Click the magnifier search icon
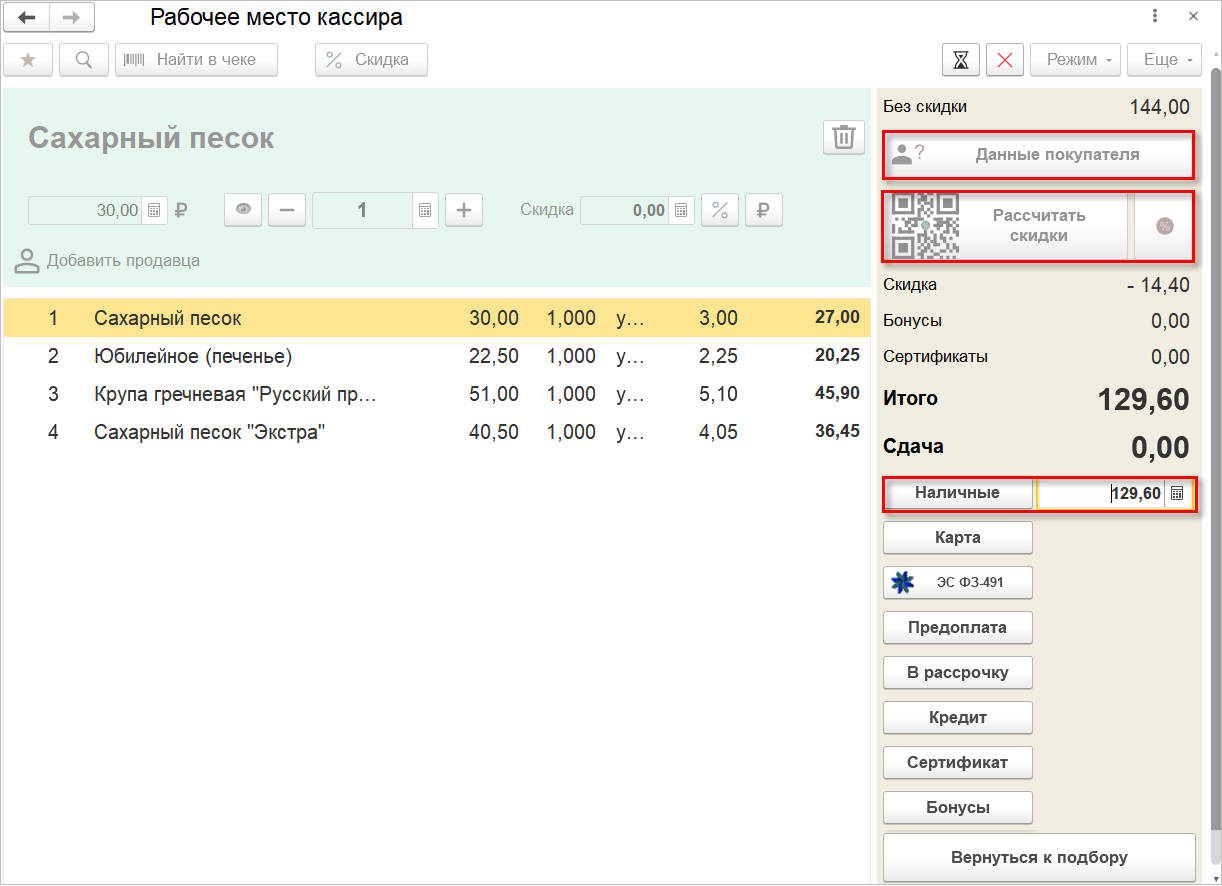 tap(84, 60)
